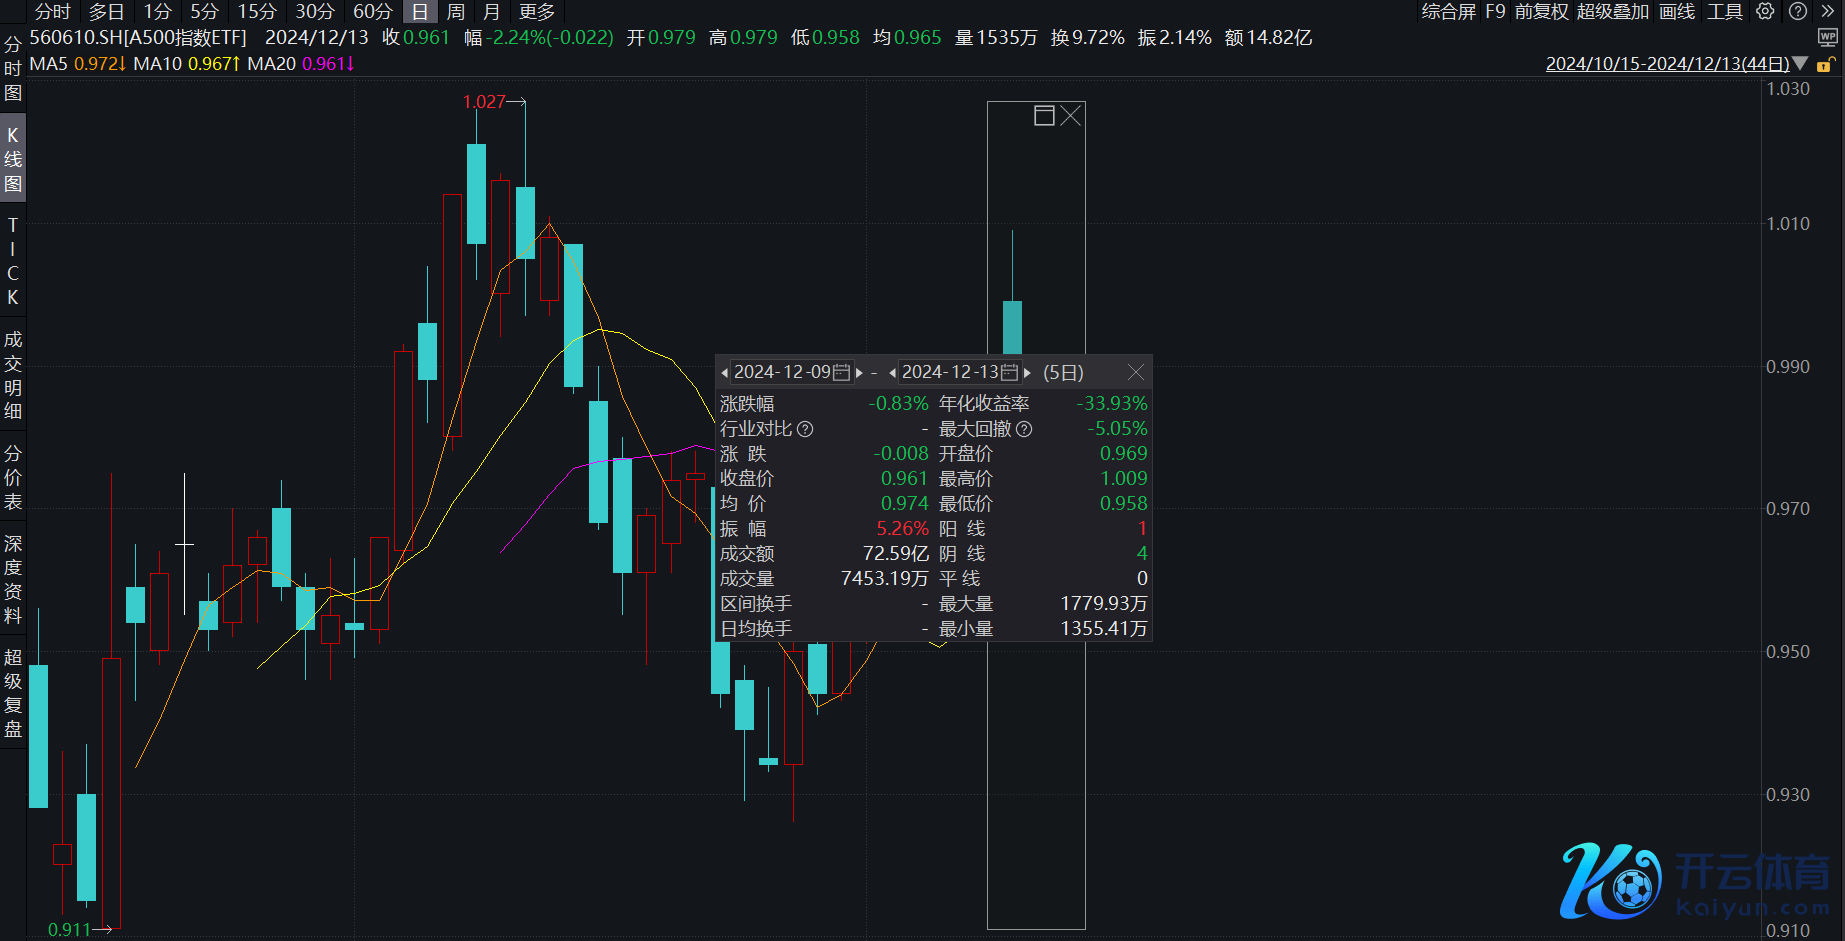Step the start date 2024-12-09 forward

[x=859, y=373]
